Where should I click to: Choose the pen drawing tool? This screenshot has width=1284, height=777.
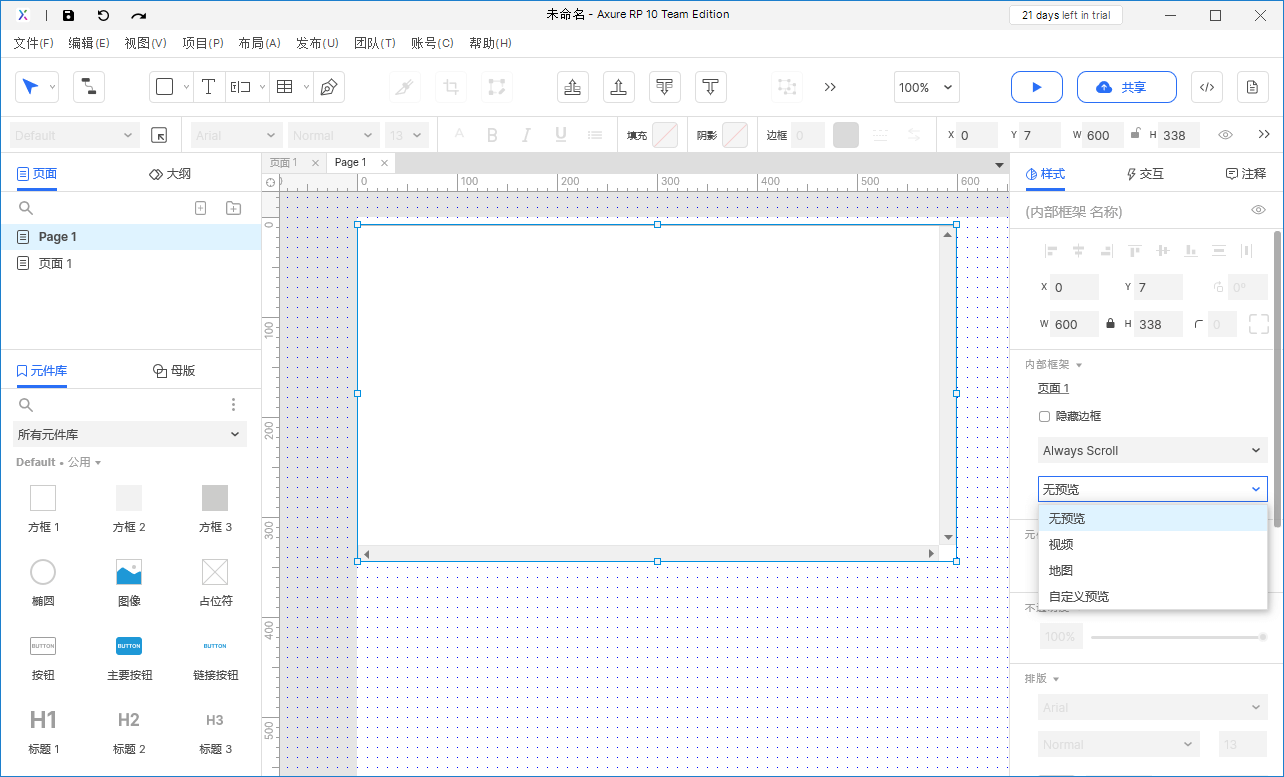[328, 87]
